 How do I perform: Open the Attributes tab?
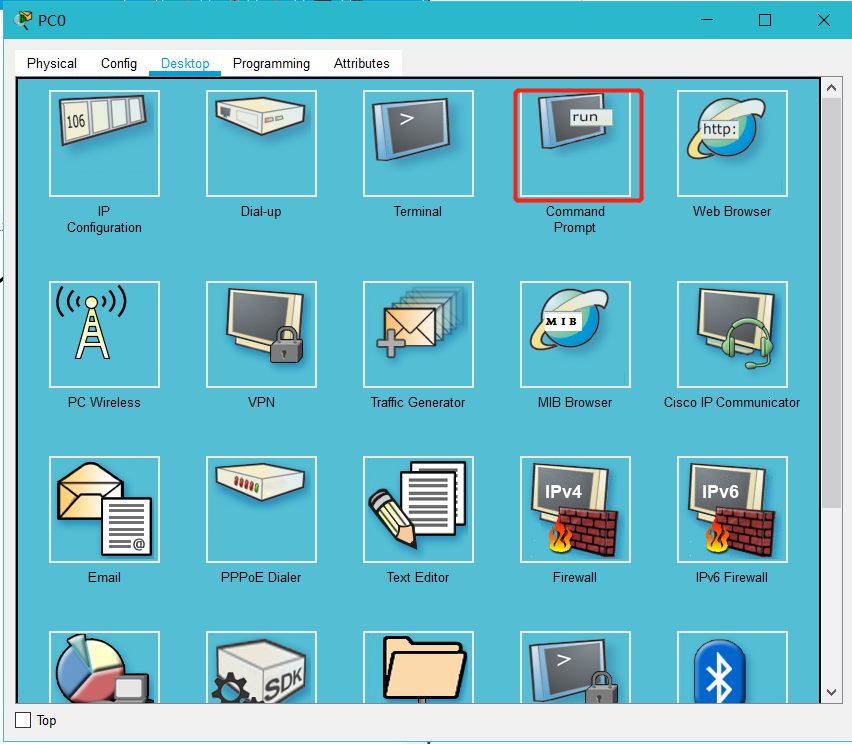(x=361, y=64)
